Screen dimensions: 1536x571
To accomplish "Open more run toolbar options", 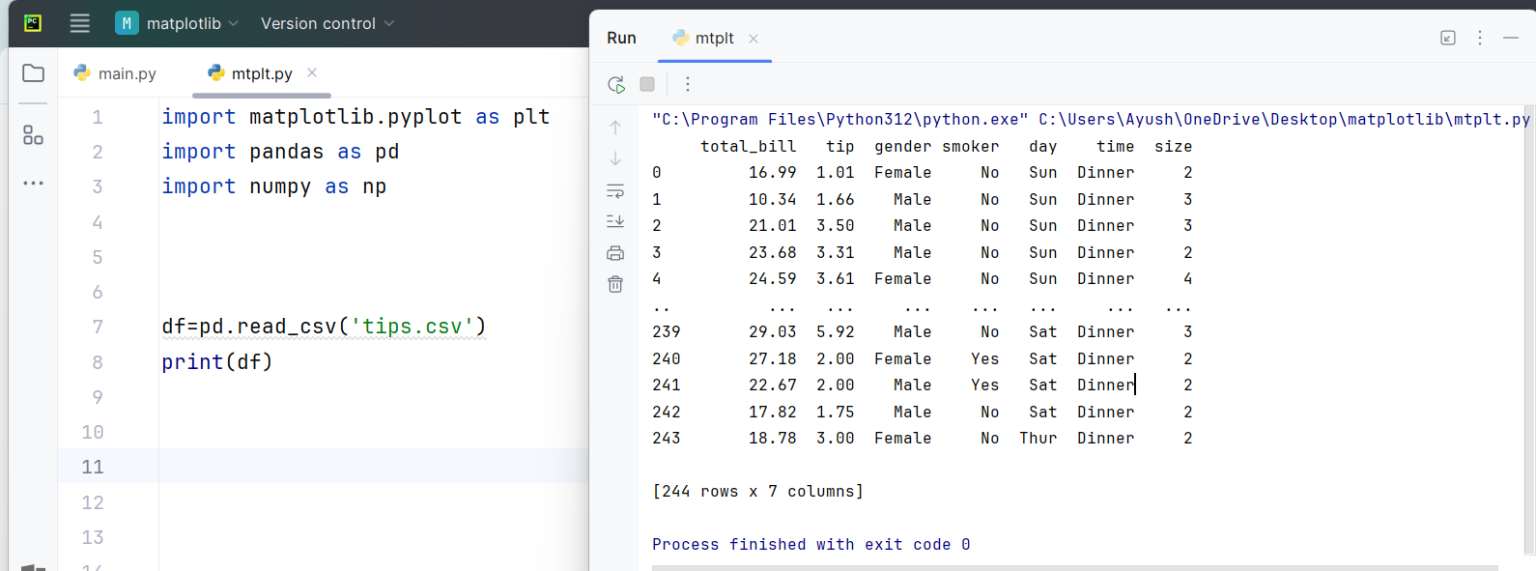I will [x=687, y=84].
